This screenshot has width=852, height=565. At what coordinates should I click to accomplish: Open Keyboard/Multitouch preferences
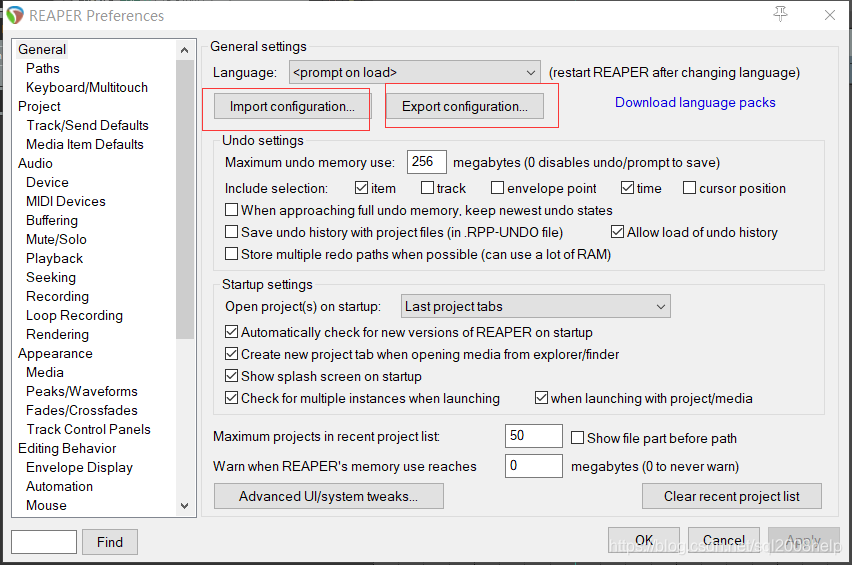[87, 87]
